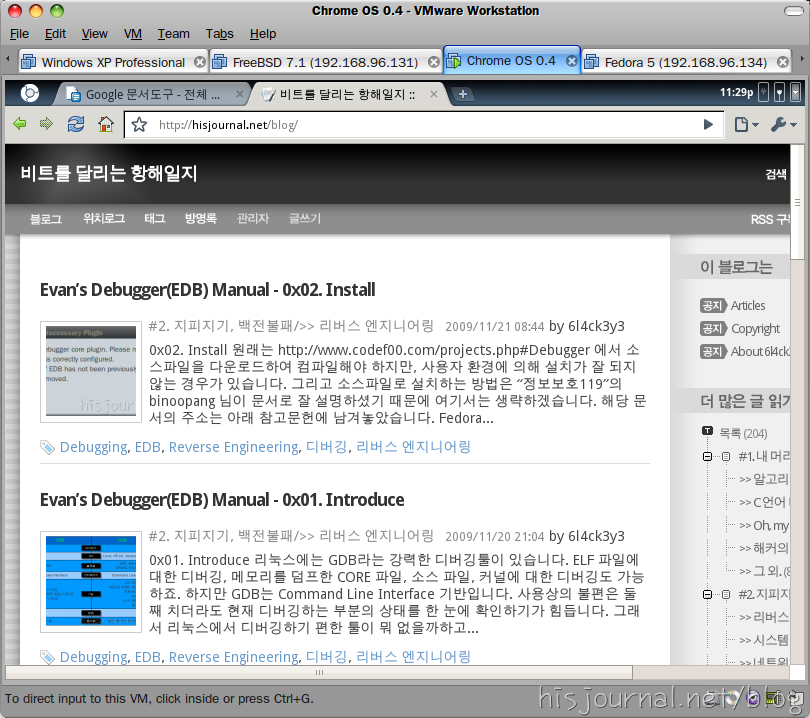
Task: Click the 블로그 navigation link
Action: coord(45,218)
